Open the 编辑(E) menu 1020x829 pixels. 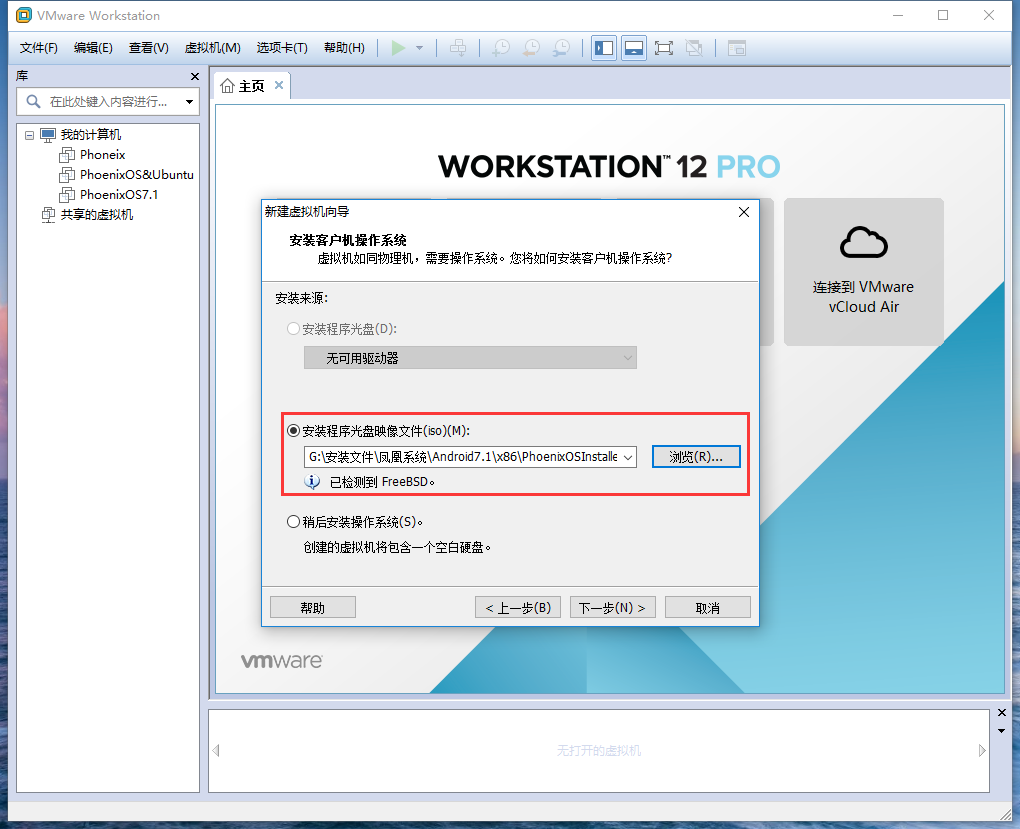[x=93, y=48]
